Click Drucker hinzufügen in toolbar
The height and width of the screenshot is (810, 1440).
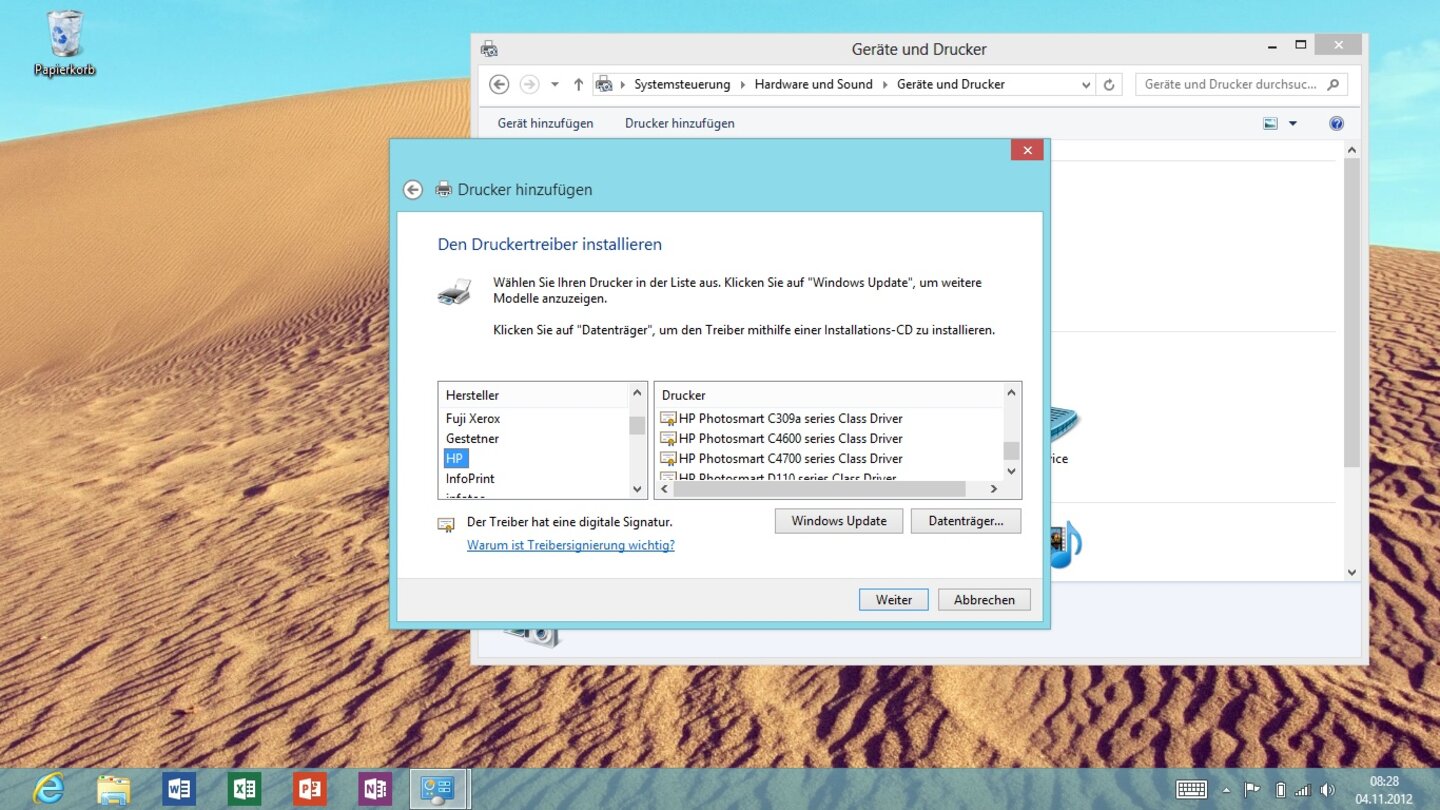[x=680, y=124]
